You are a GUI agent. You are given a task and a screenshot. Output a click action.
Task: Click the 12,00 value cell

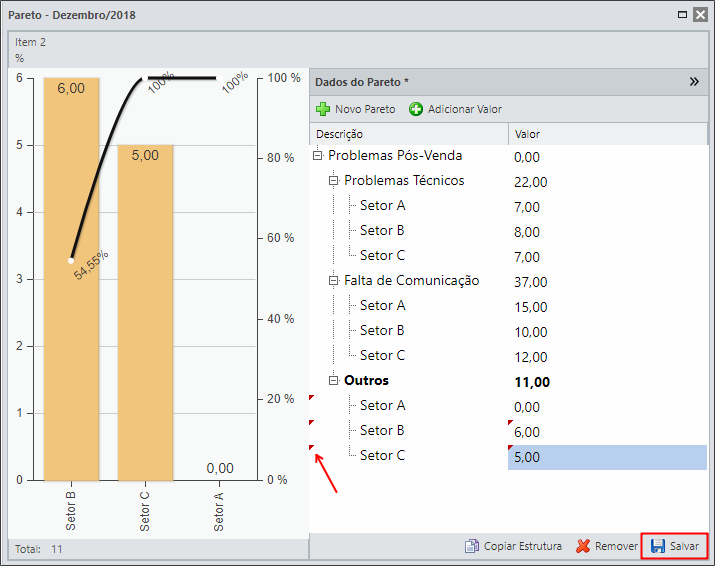[531, 357]
